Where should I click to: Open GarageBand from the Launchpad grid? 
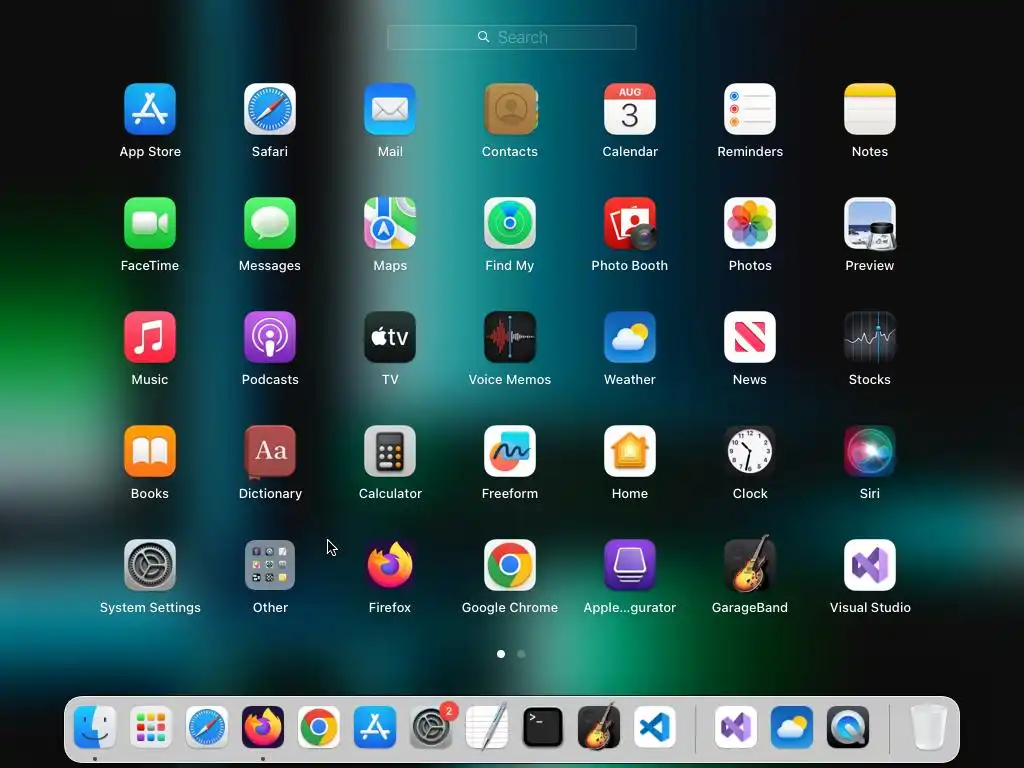[x=750, y=564]
